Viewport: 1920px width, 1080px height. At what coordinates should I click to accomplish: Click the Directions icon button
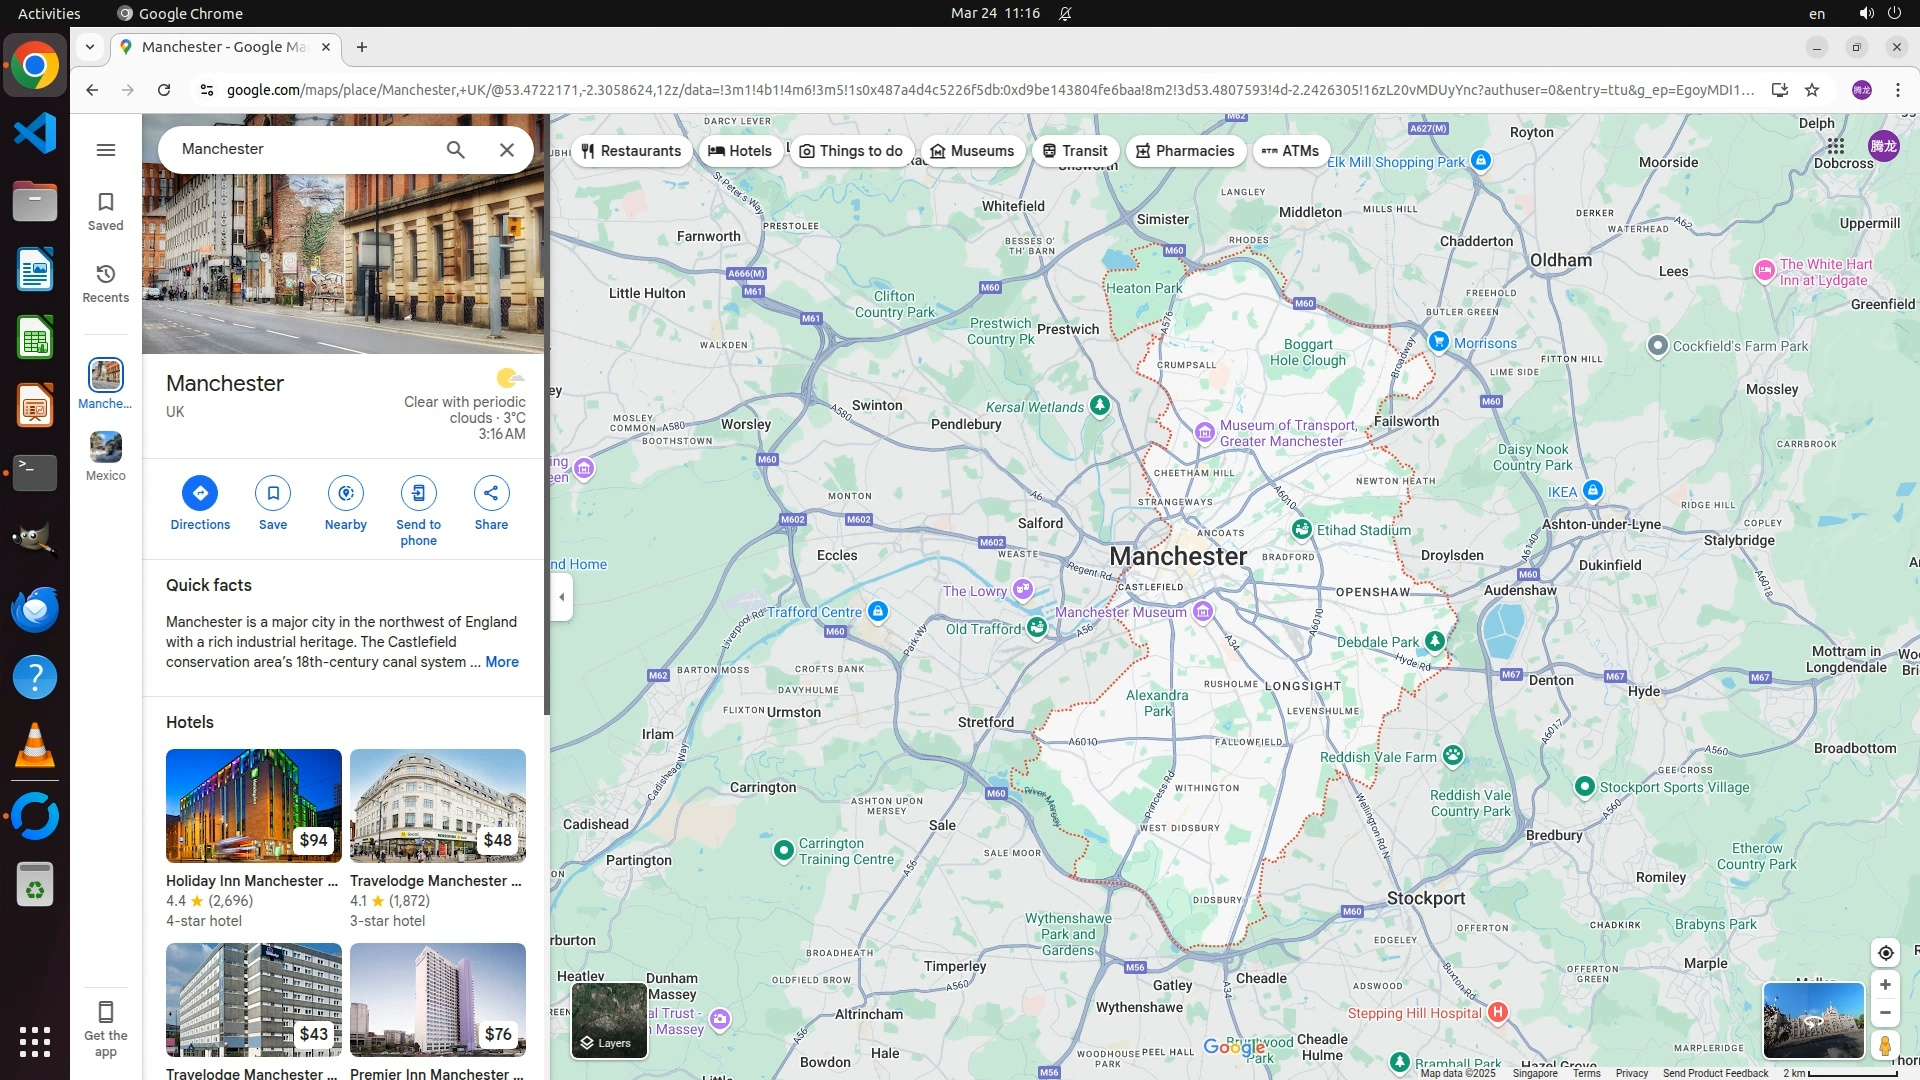tap(200, 493)
